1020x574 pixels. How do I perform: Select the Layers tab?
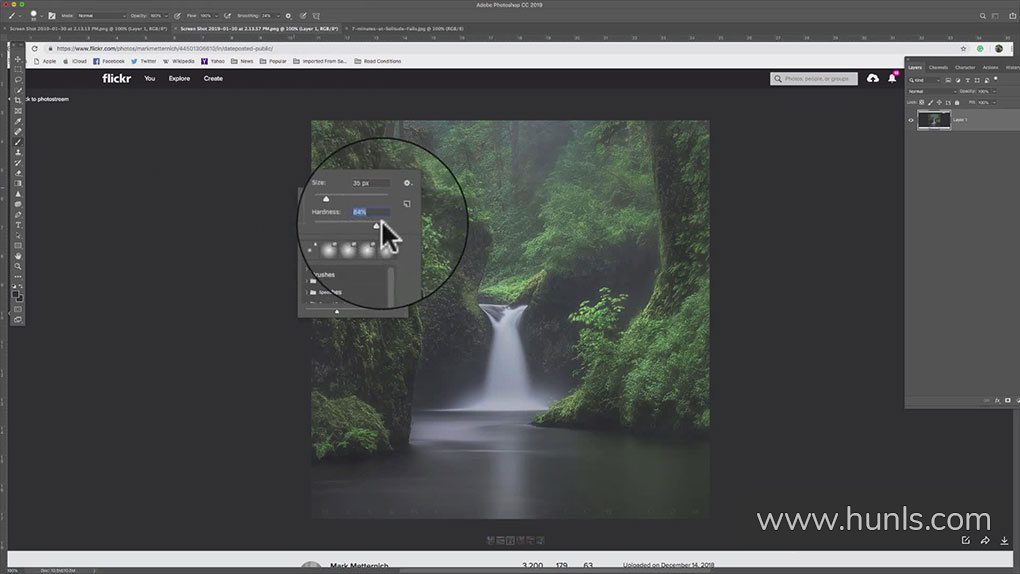(915, 68)
